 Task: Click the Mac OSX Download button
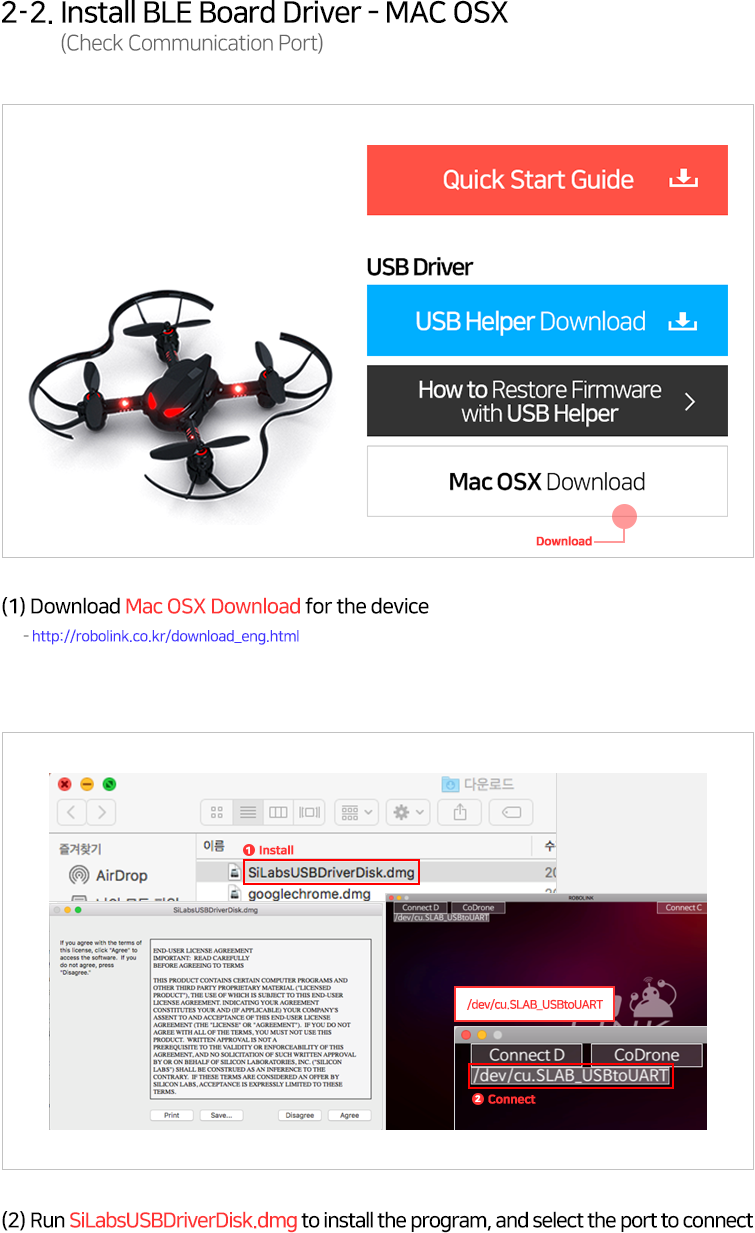click(547, 482)
